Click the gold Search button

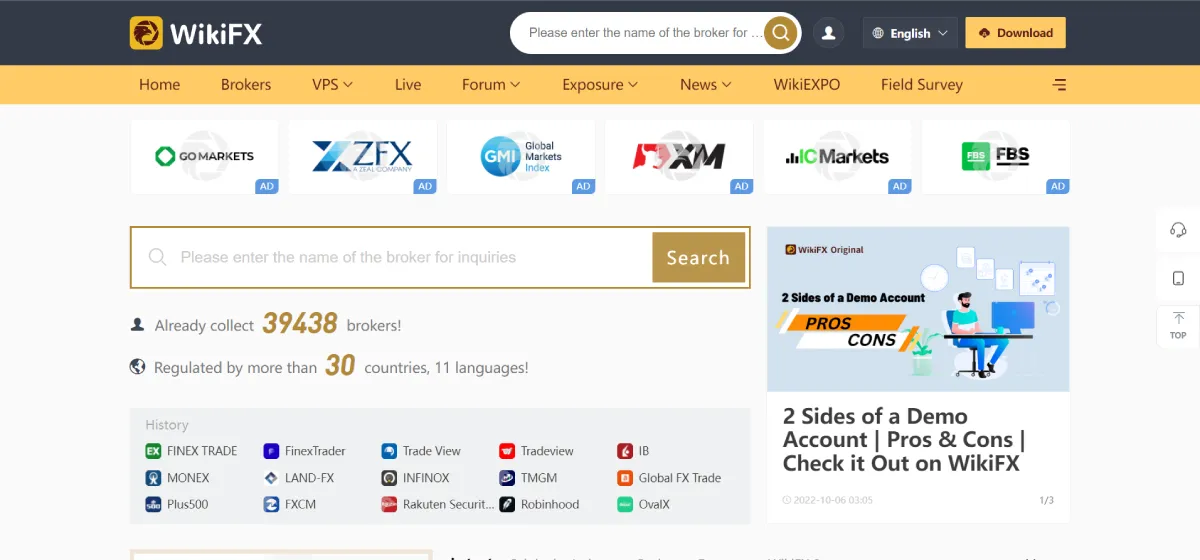[698, 258]
